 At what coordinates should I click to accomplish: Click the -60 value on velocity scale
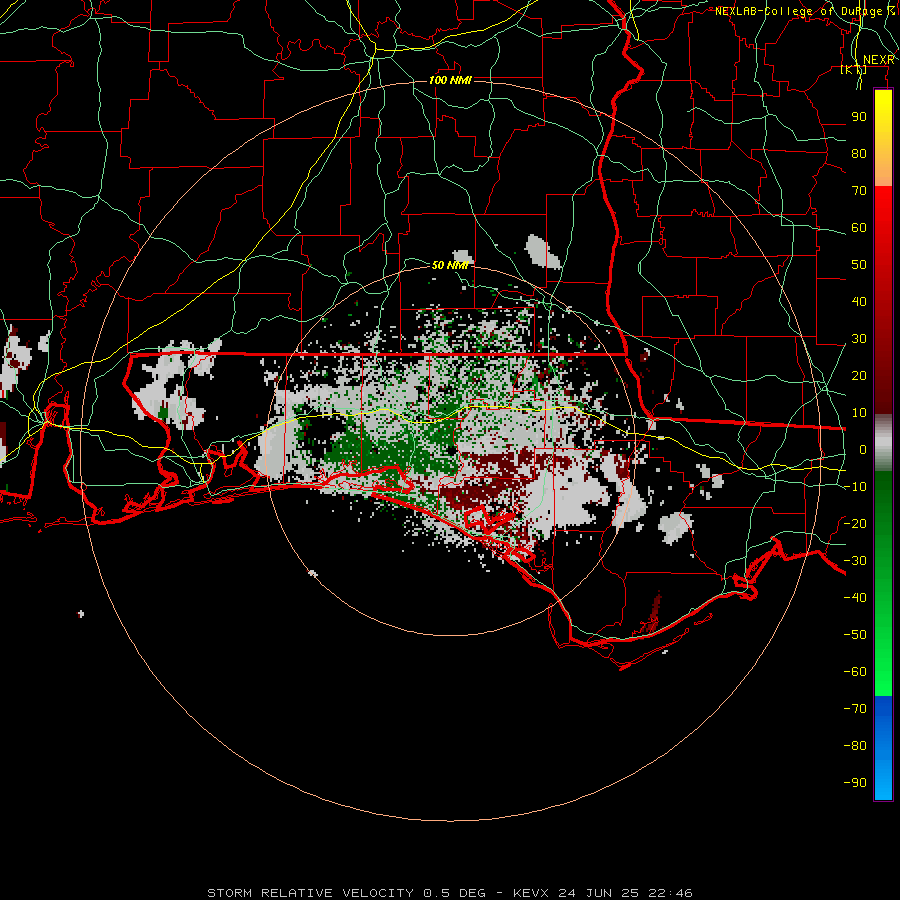coord(855,672)
